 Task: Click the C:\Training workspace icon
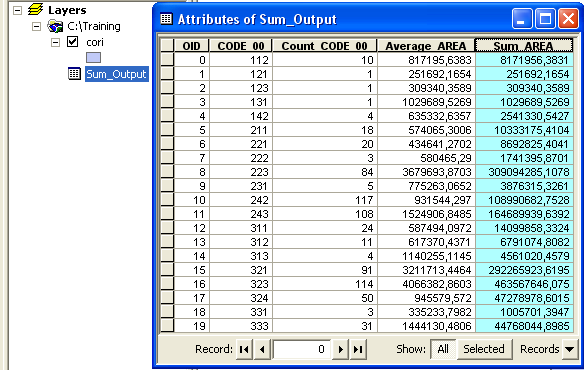55,26
